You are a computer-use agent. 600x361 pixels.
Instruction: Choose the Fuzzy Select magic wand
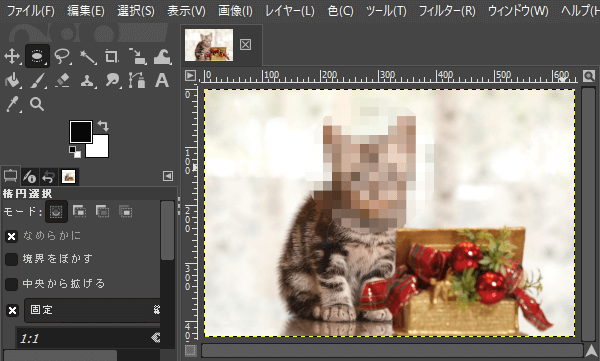(x=88, y=56)
